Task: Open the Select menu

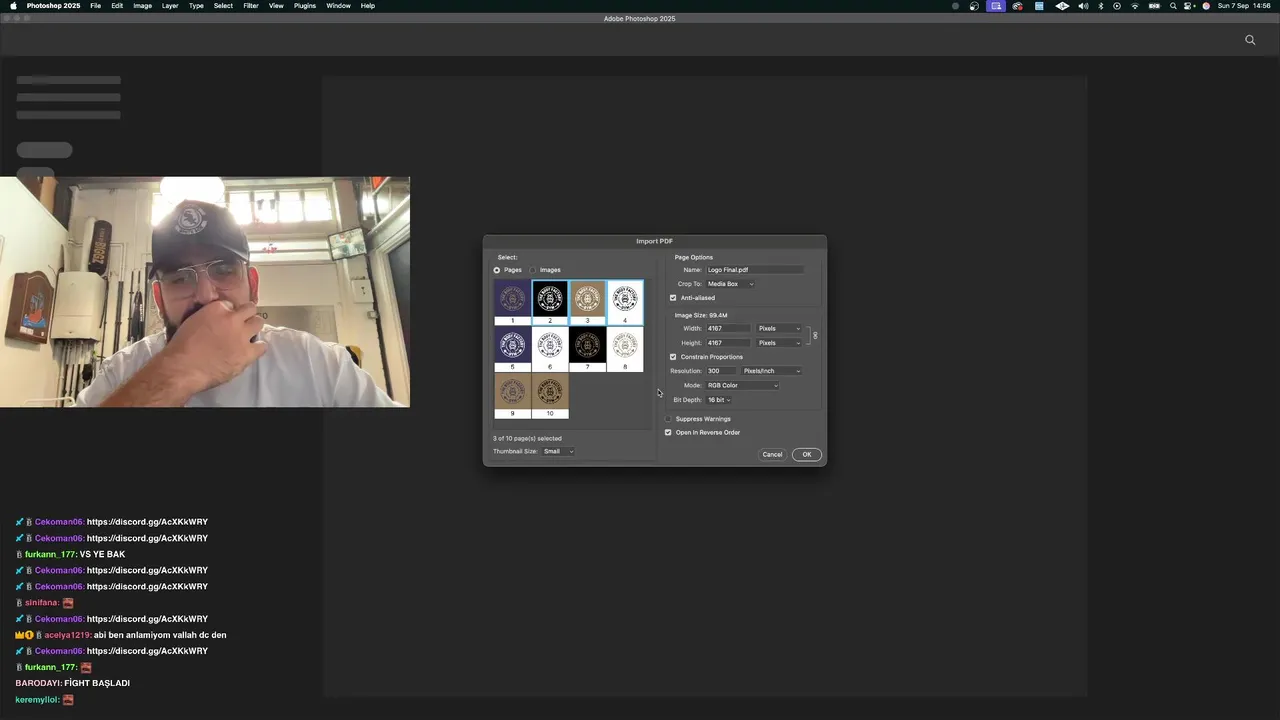Action: pos(223,6)
